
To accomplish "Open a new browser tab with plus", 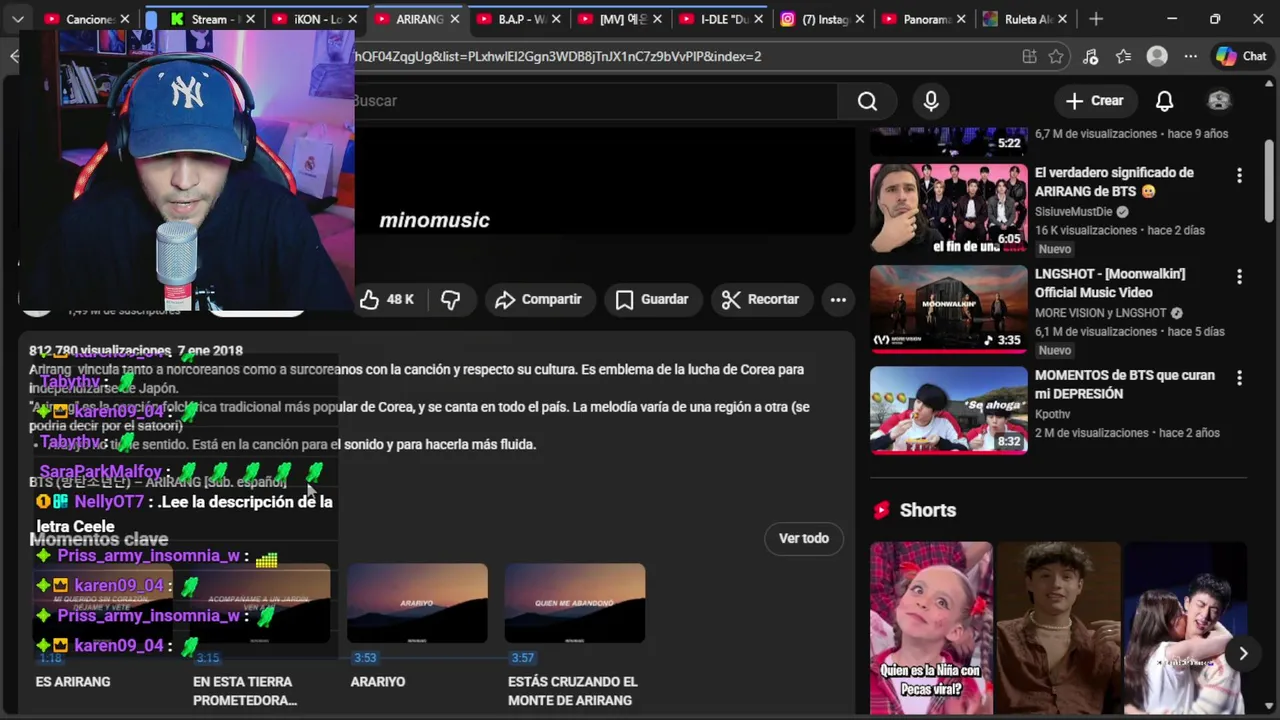I will pyautogui.click(x=1096, y=19).
